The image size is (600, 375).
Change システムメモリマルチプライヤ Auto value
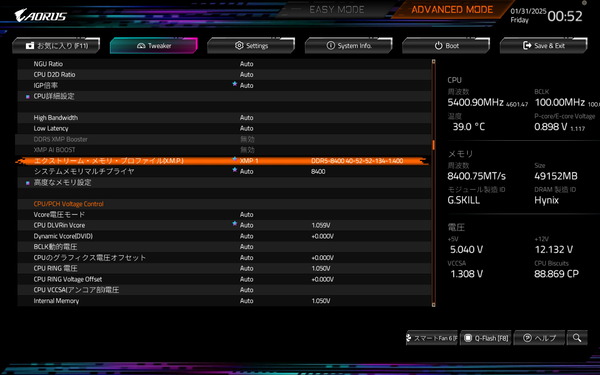click(246, 171)
